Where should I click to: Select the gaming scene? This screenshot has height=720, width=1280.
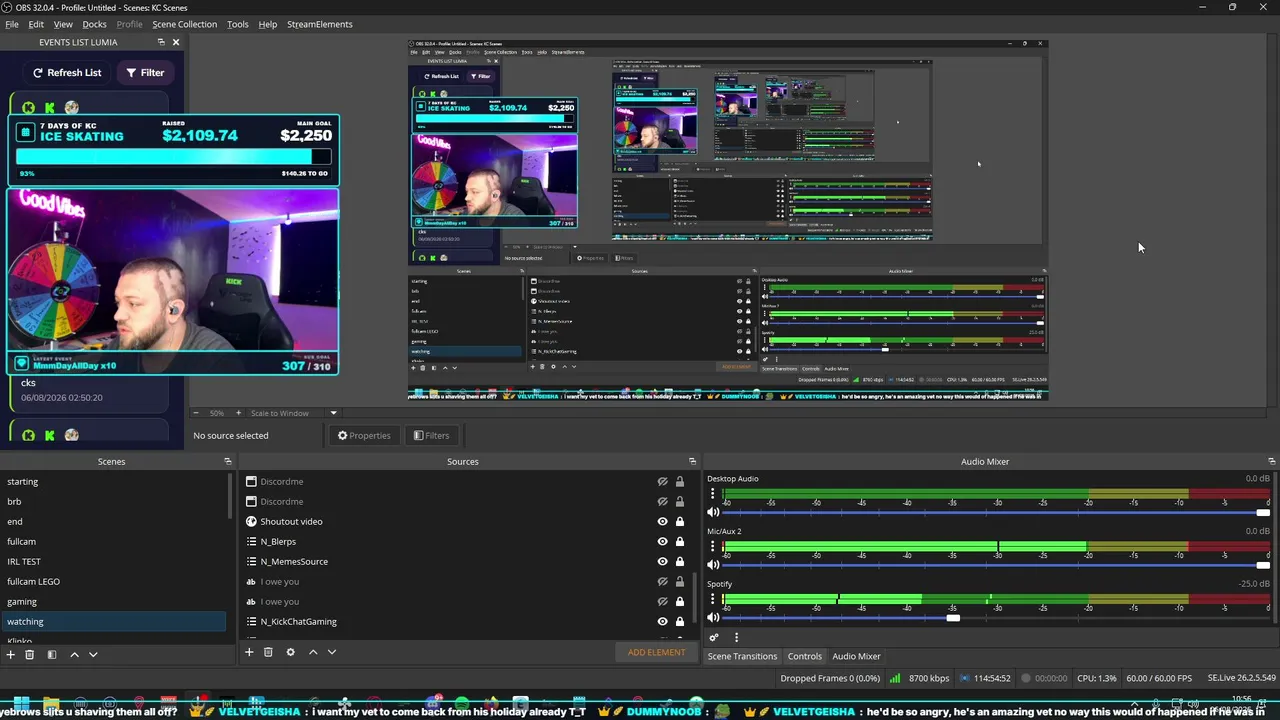point(113,602)
